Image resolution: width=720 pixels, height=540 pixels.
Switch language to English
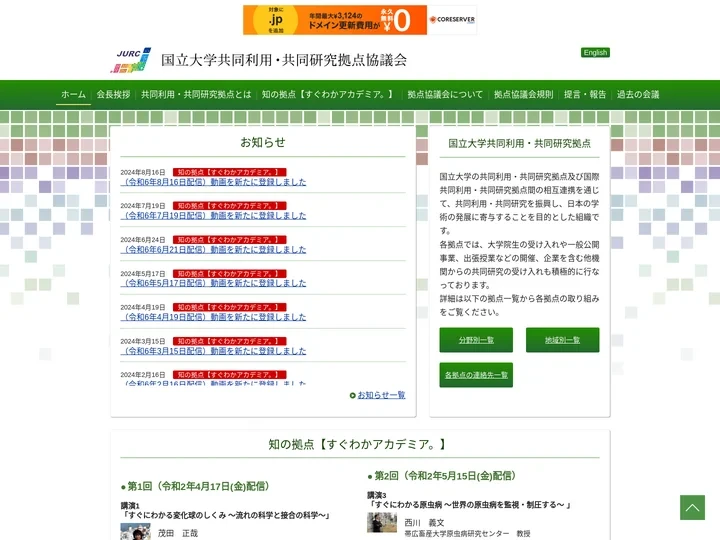595,53
